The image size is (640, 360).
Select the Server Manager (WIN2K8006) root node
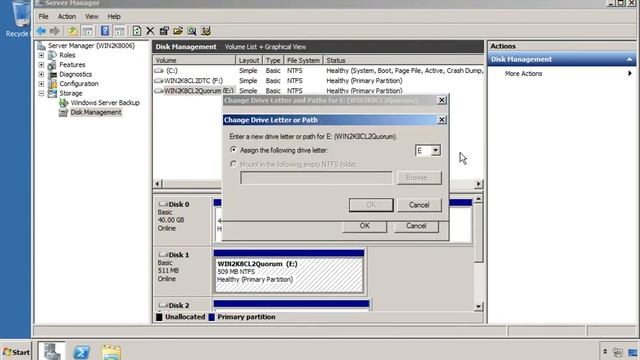[x=91, y=46]
